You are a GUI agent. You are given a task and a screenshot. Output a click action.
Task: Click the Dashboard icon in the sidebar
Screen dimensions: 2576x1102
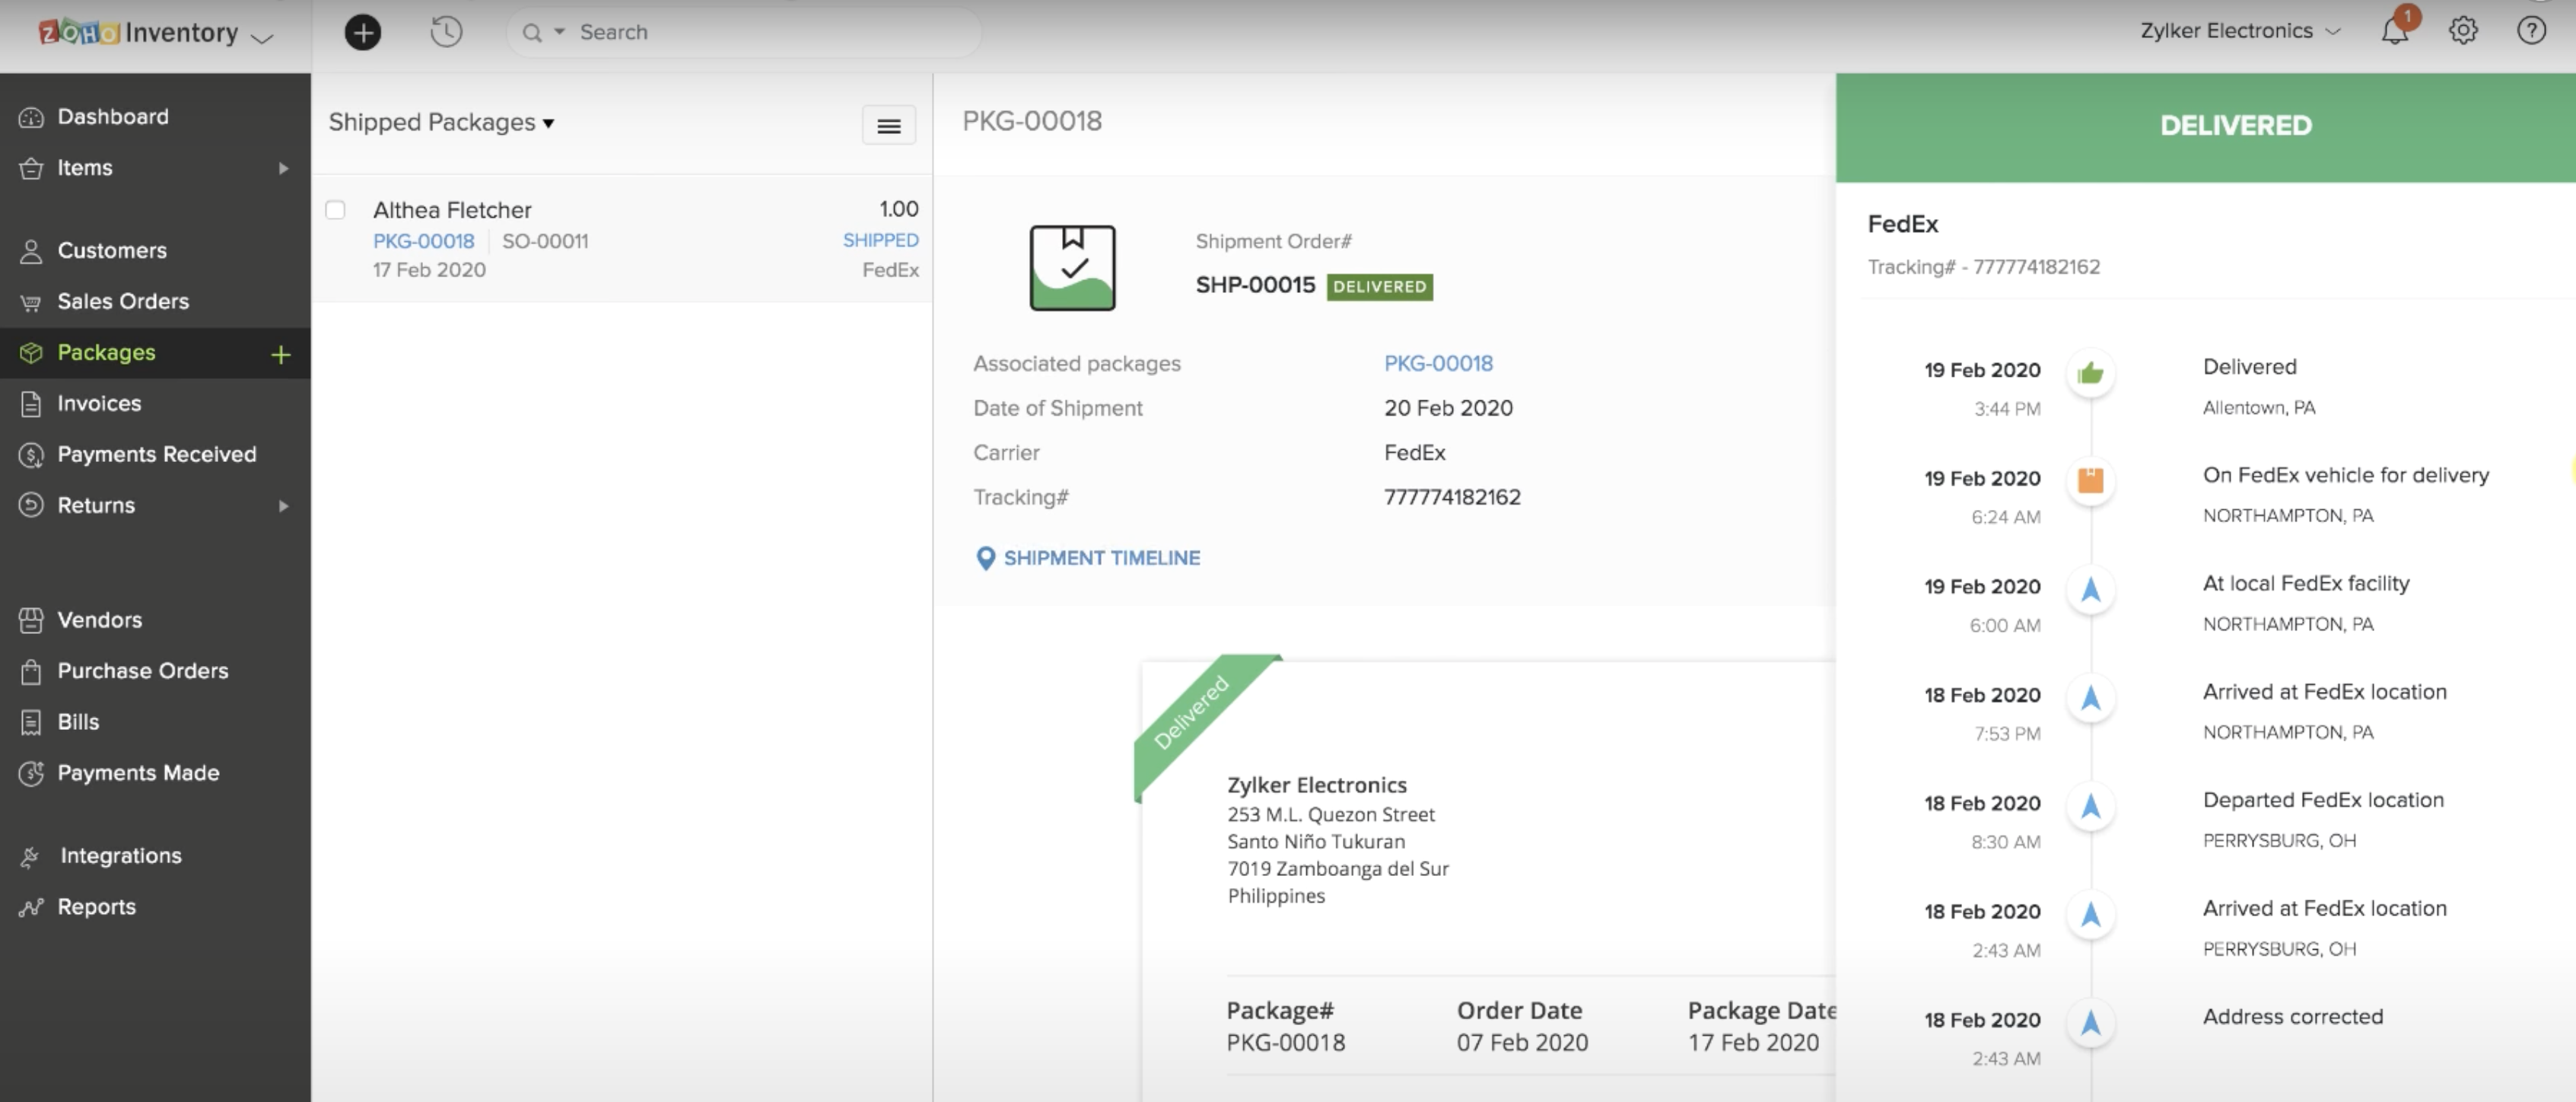(x=31, y=117)
